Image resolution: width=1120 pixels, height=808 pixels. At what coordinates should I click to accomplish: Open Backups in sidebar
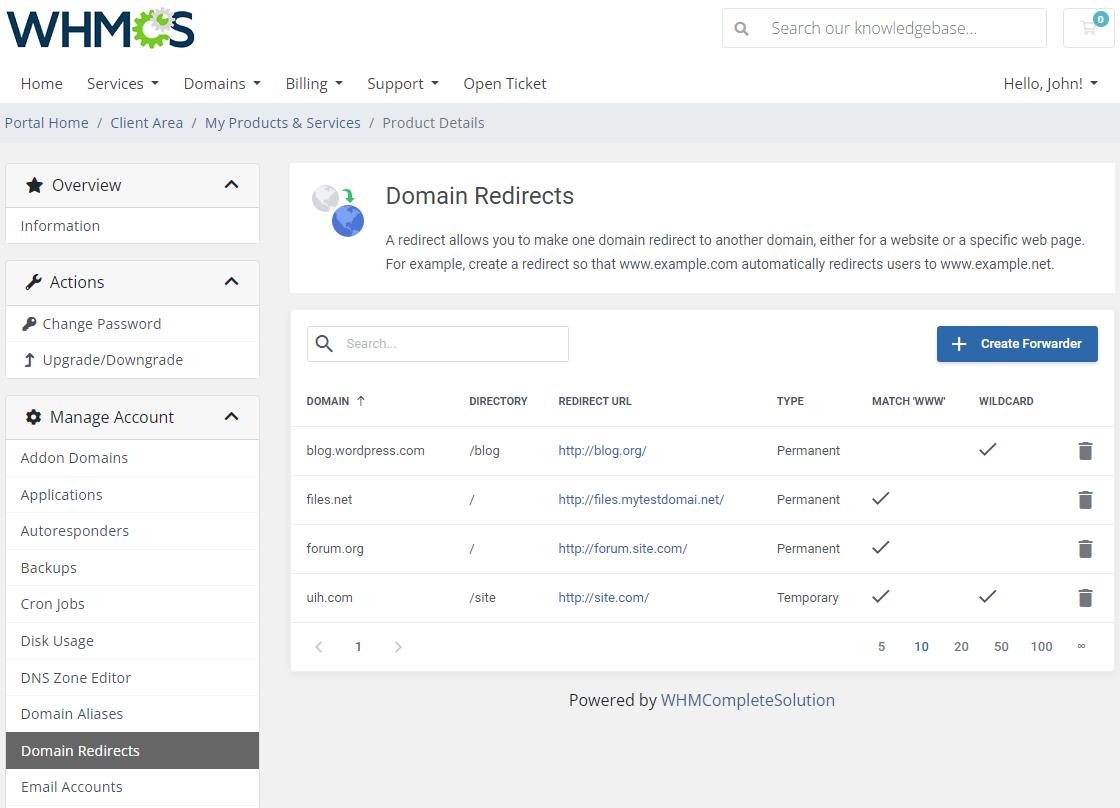132,568
